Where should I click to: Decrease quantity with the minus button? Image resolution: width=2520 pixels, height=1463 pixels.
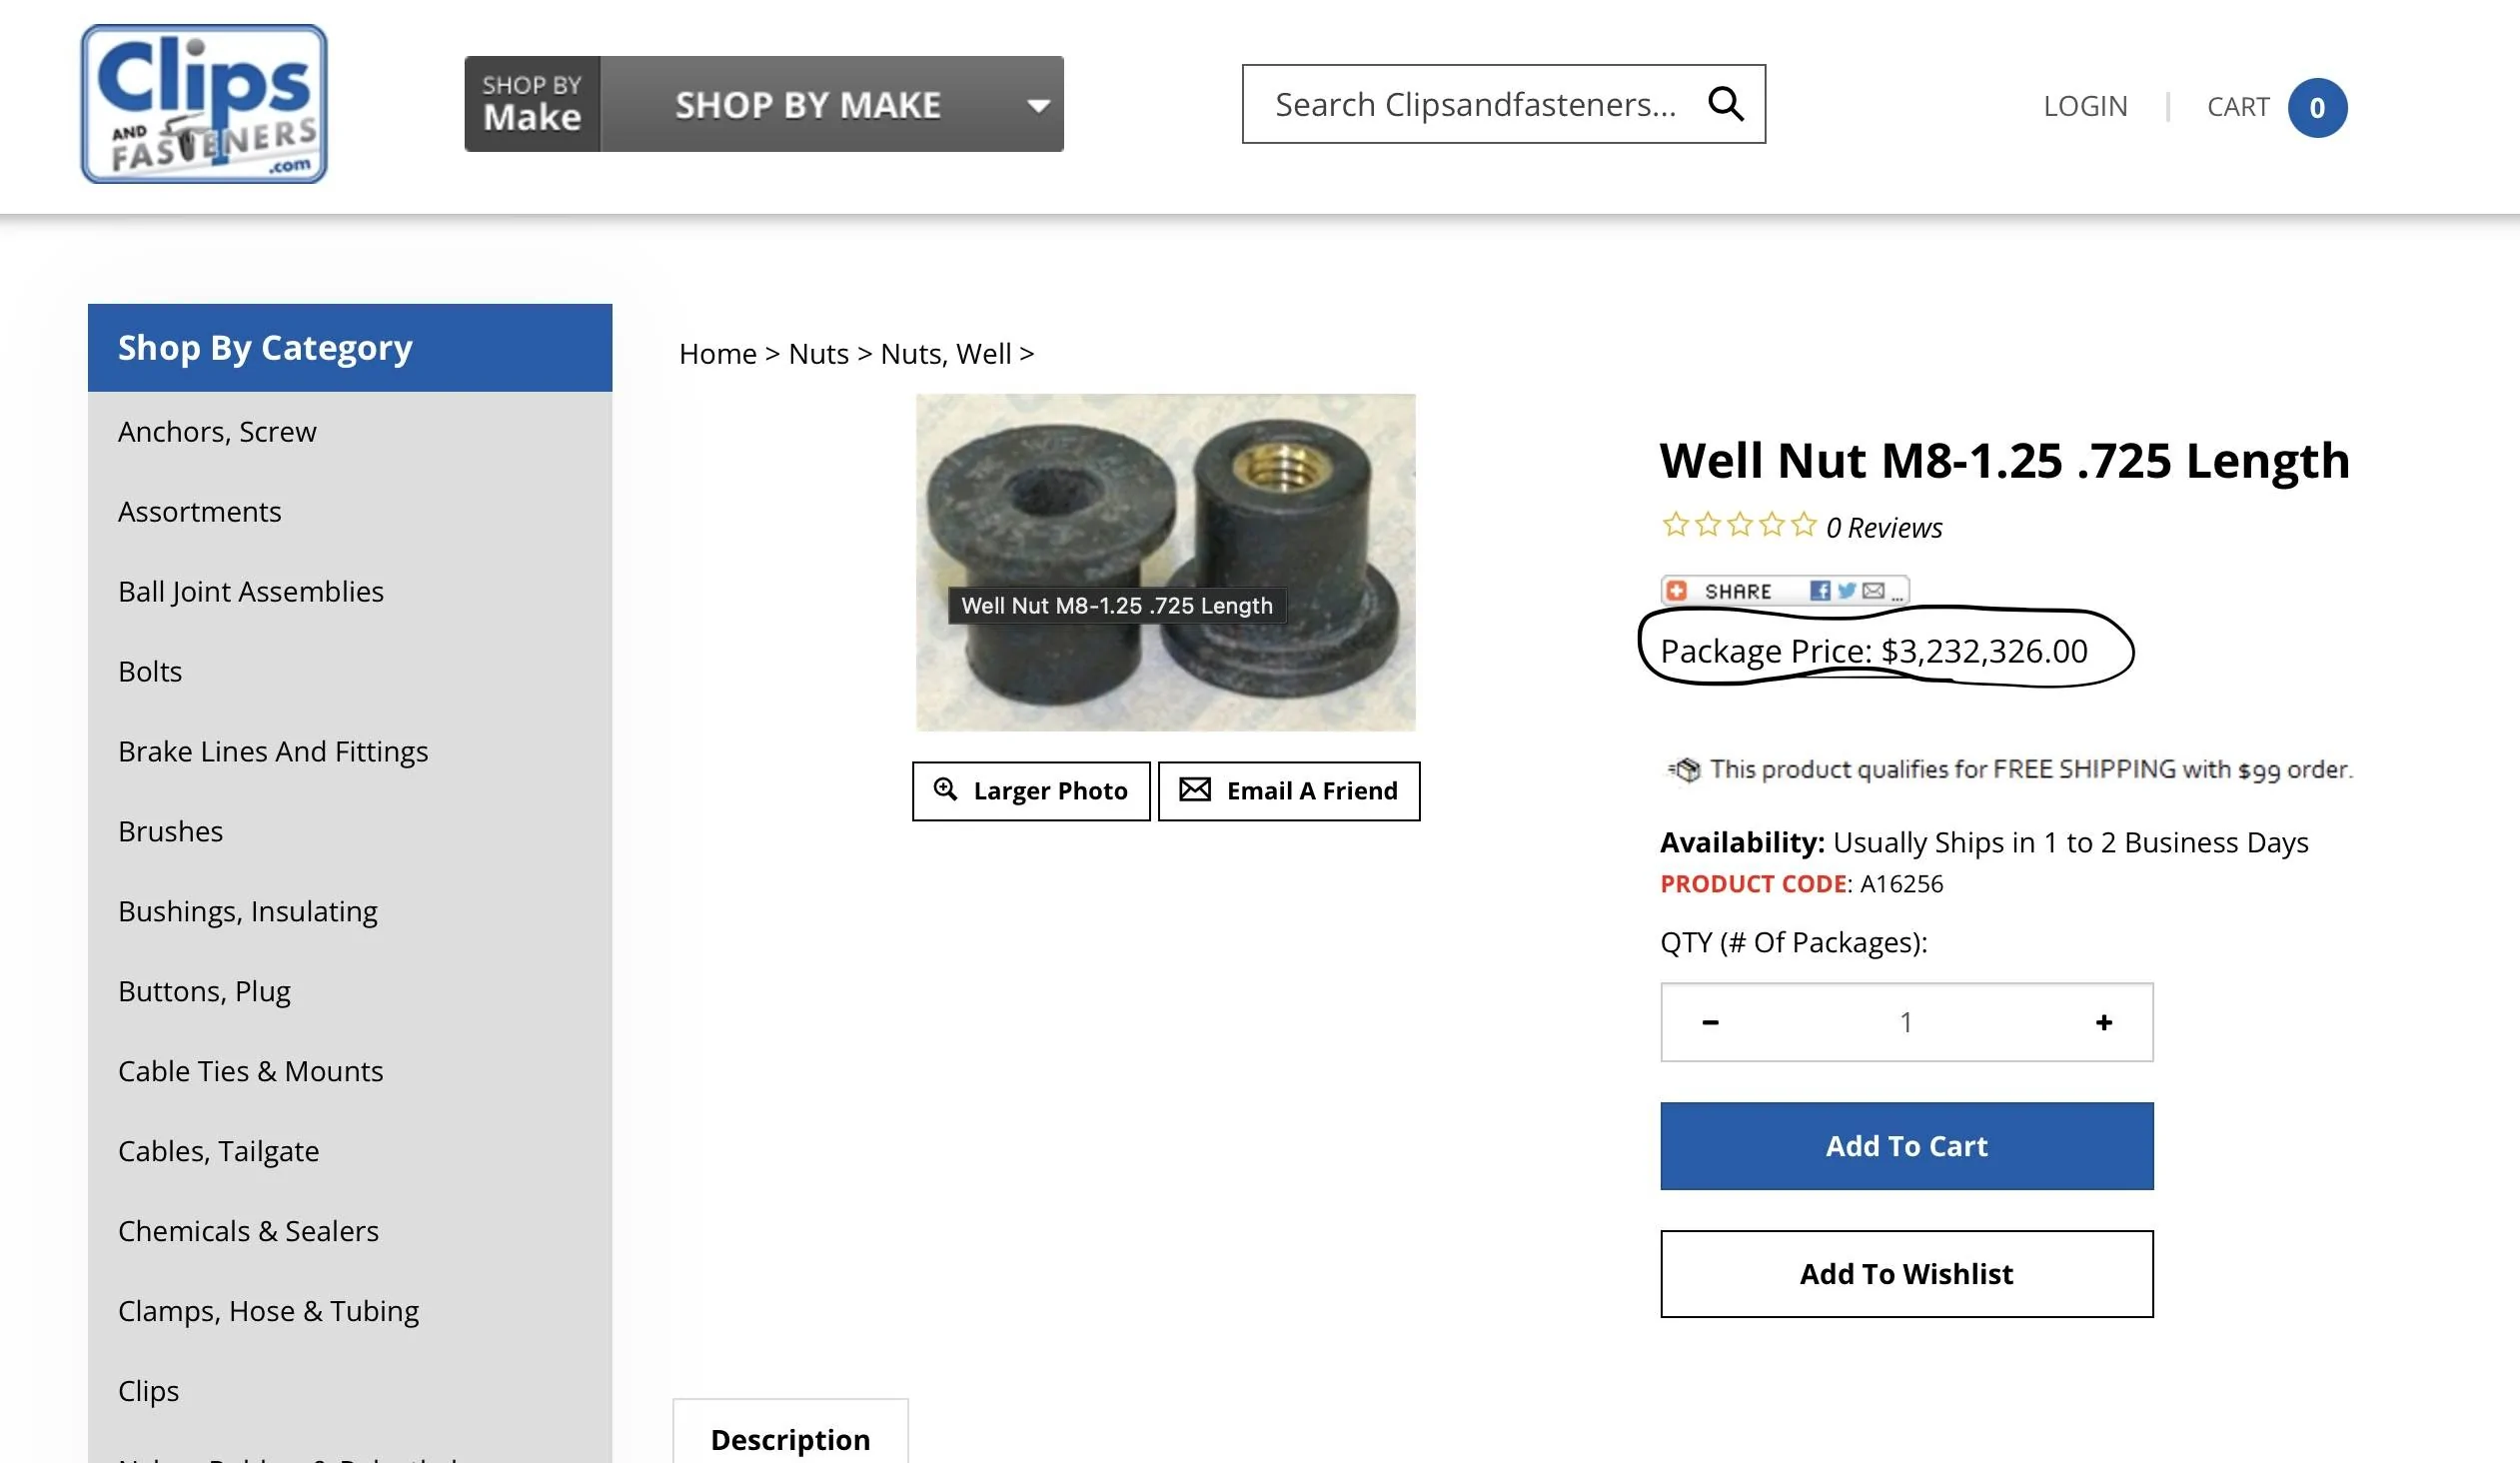pos(1710,1022)
